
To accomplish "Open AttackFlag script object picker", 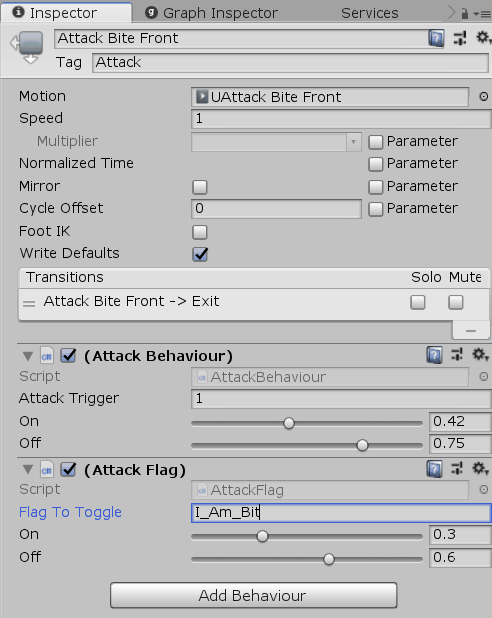I will click(x=483, y=490).
